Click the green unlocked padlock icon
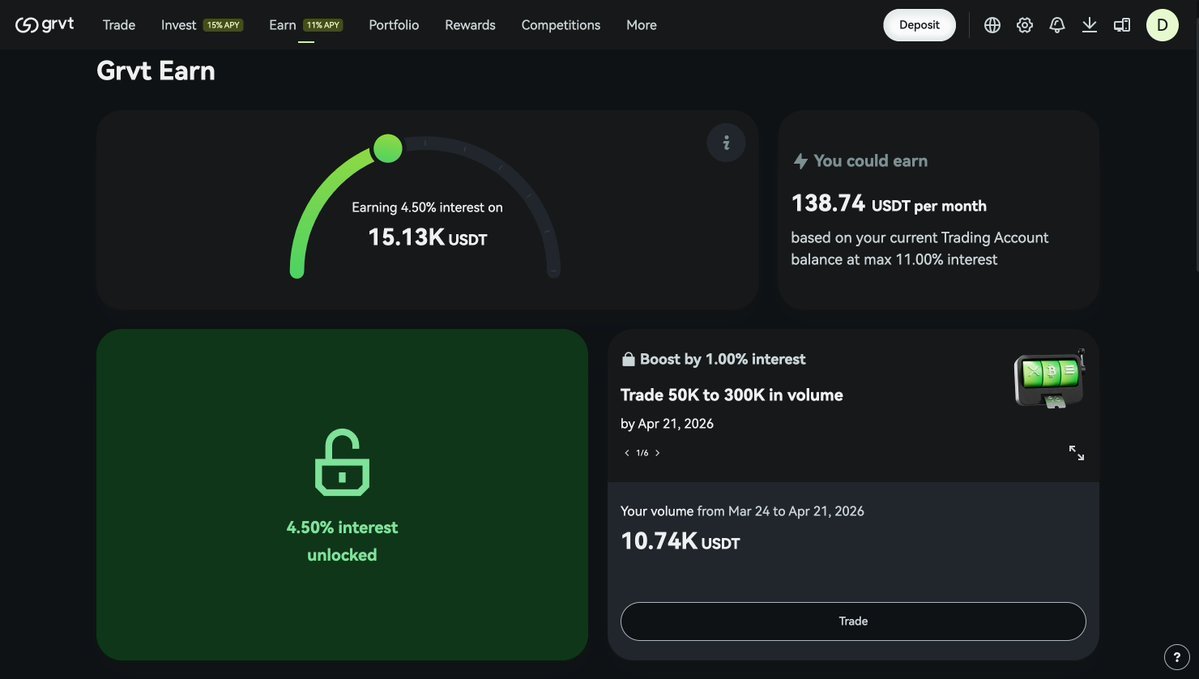 coord(342,462)
